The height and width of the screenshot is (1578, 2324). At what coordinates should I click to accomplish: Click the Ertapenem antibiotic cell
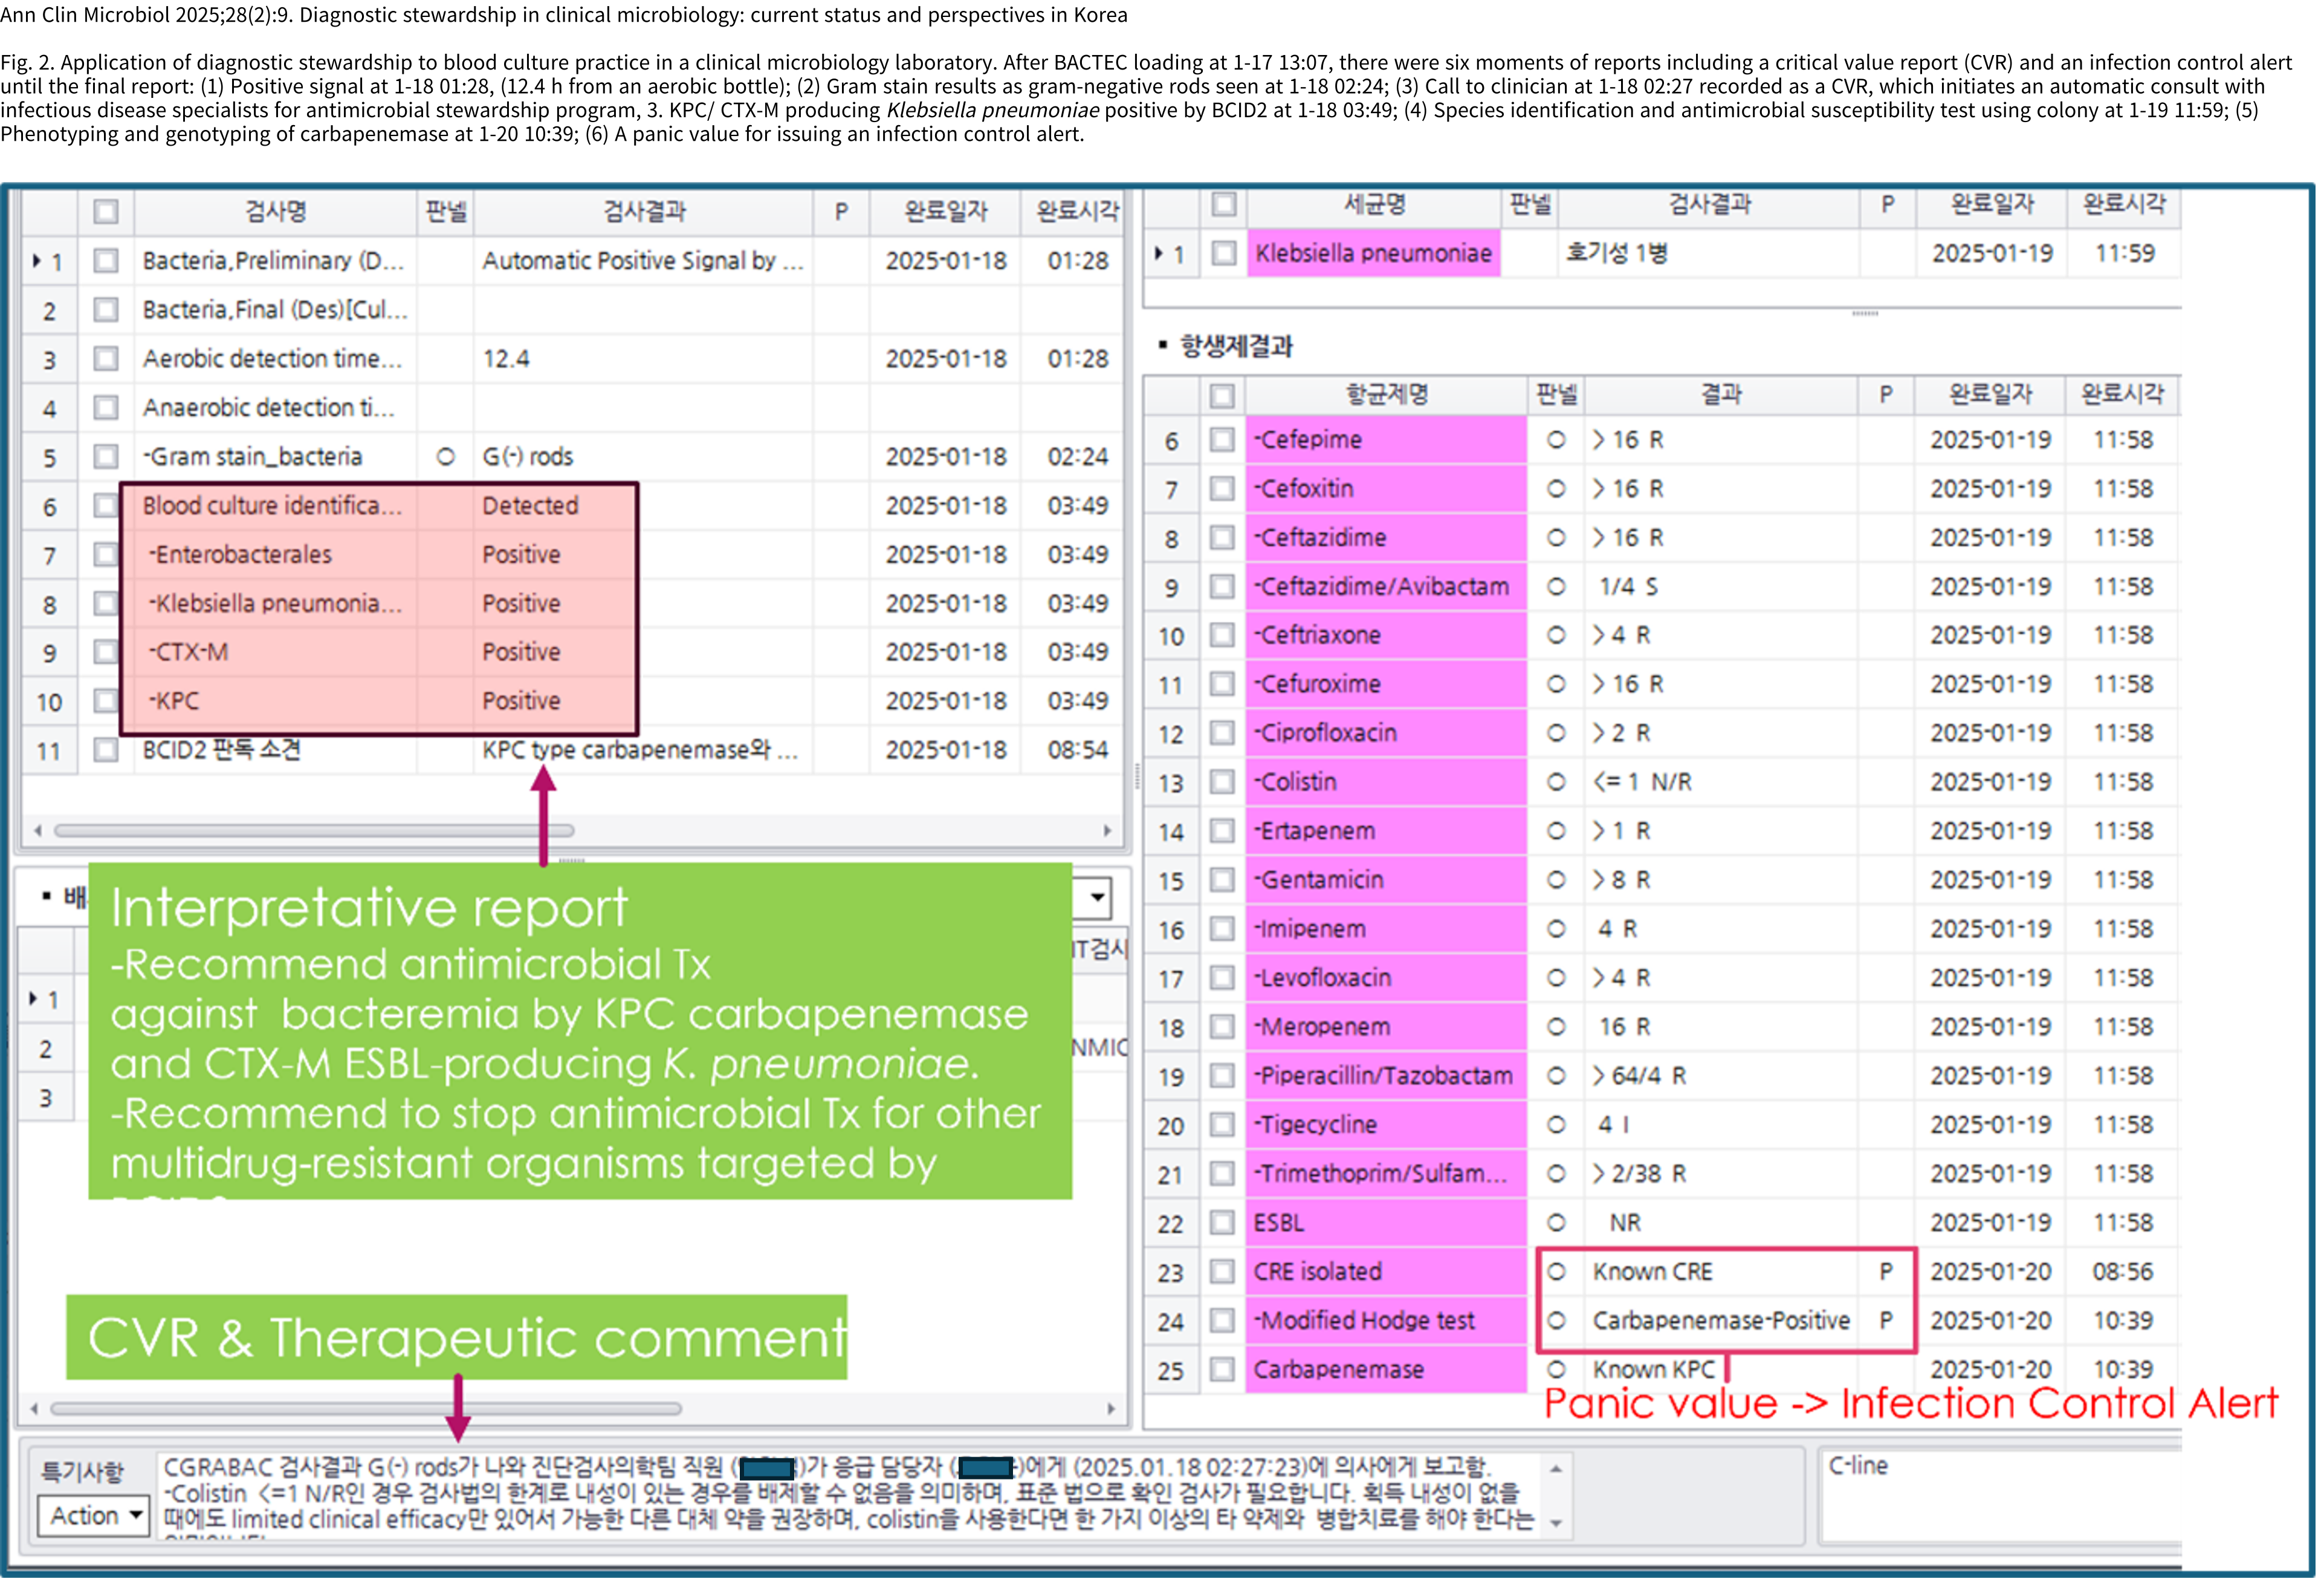(x=1386, y=830)
